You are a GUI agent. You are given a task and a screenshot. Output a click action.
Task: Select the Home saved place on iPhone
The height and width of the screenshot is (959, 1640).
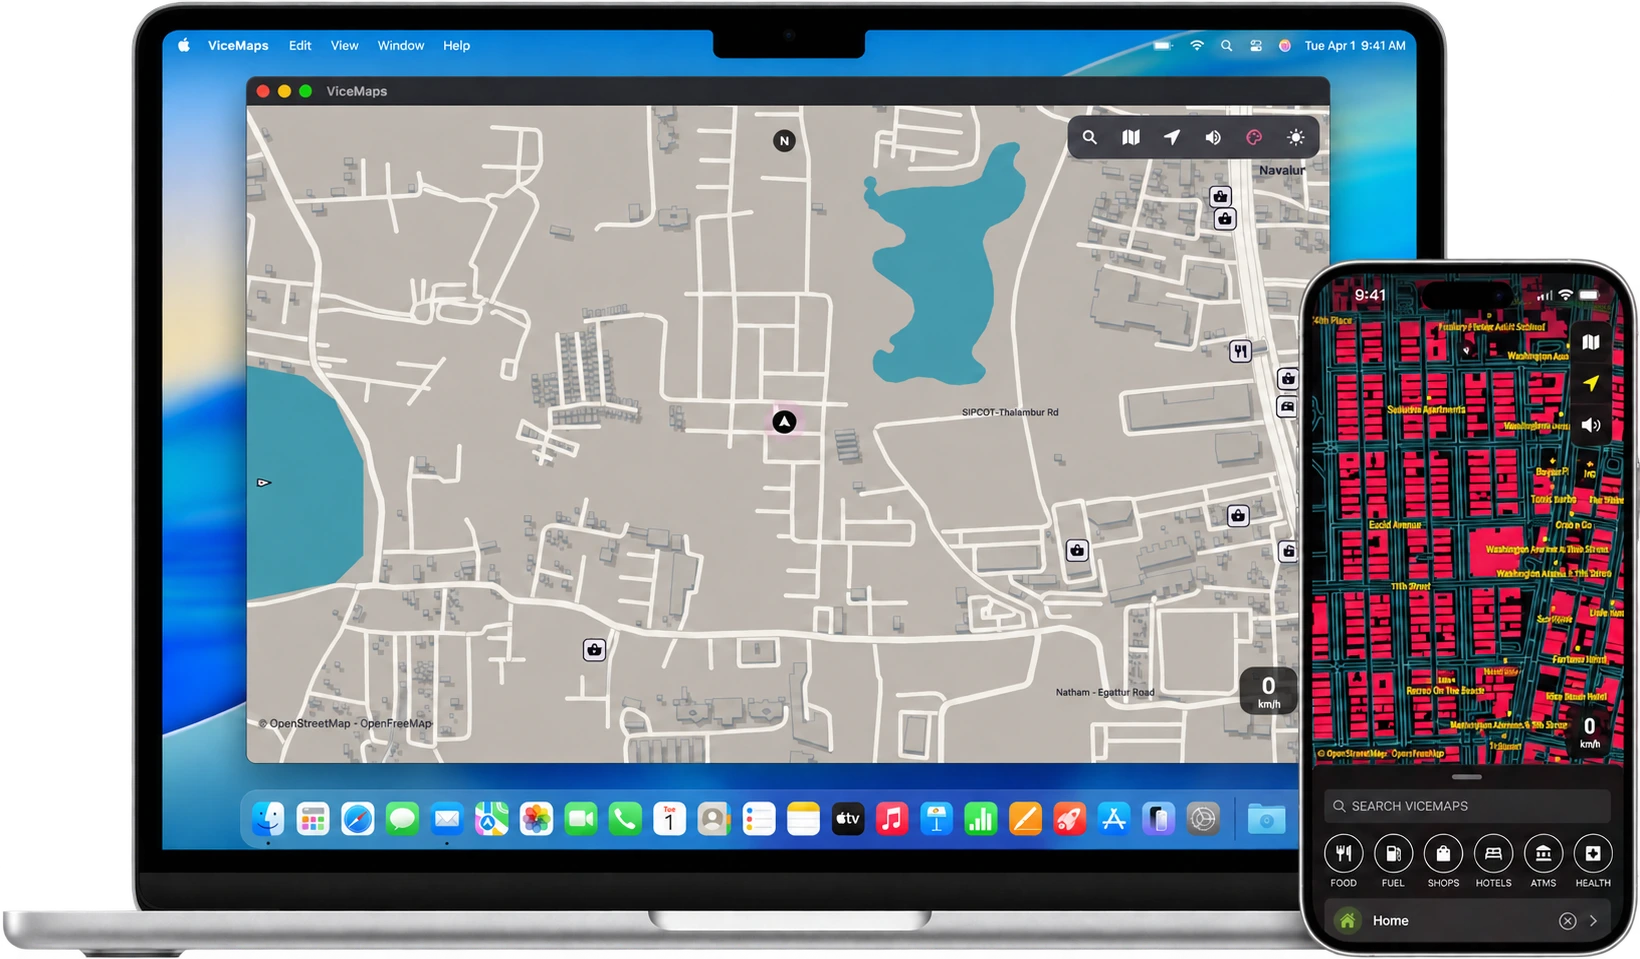pos(1467,921)
